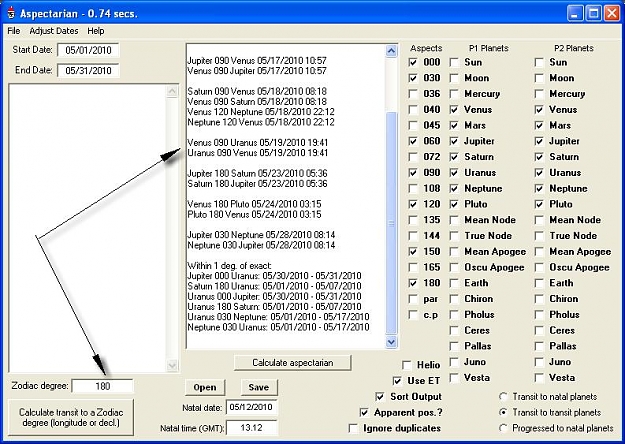Open the Adjust Dates menu

(54, 31)
